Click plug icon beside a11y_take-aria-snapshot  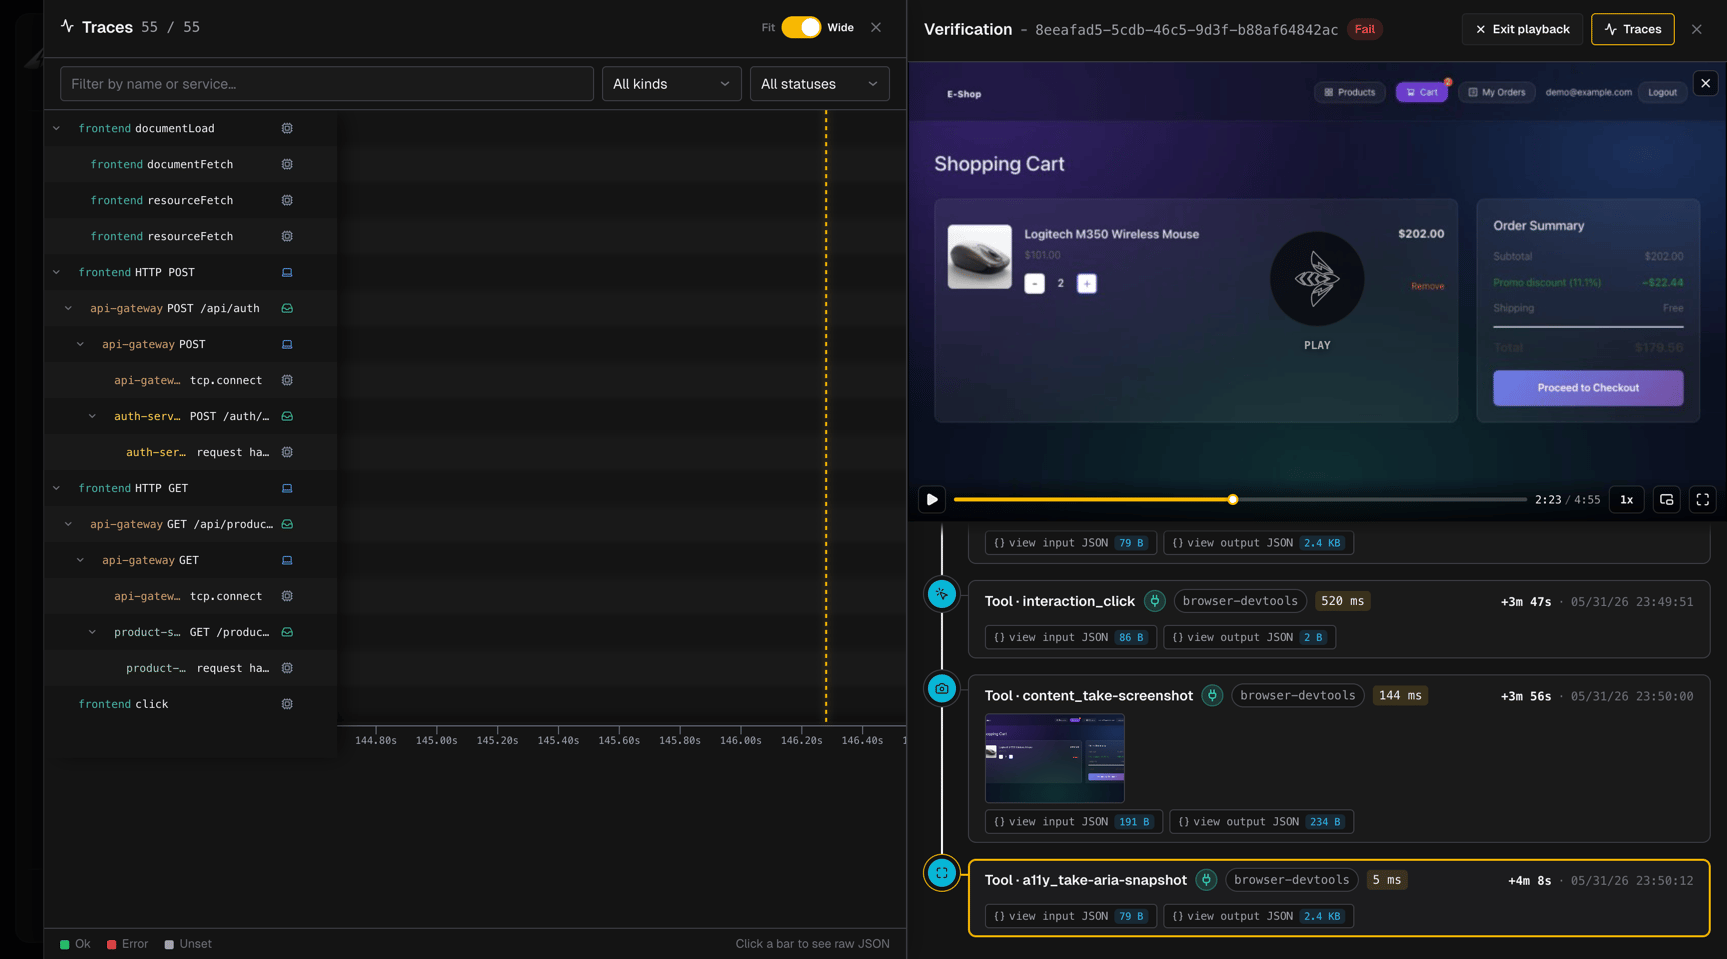[1206, 880]
